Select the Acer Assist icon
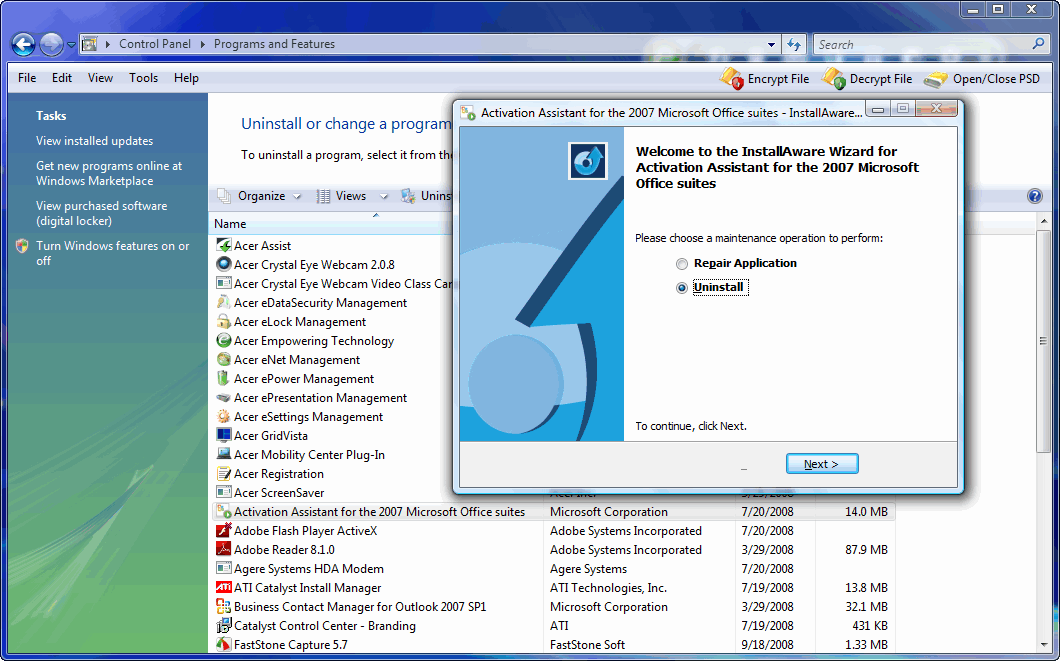 pyautogui.click(x=224, y=245)
